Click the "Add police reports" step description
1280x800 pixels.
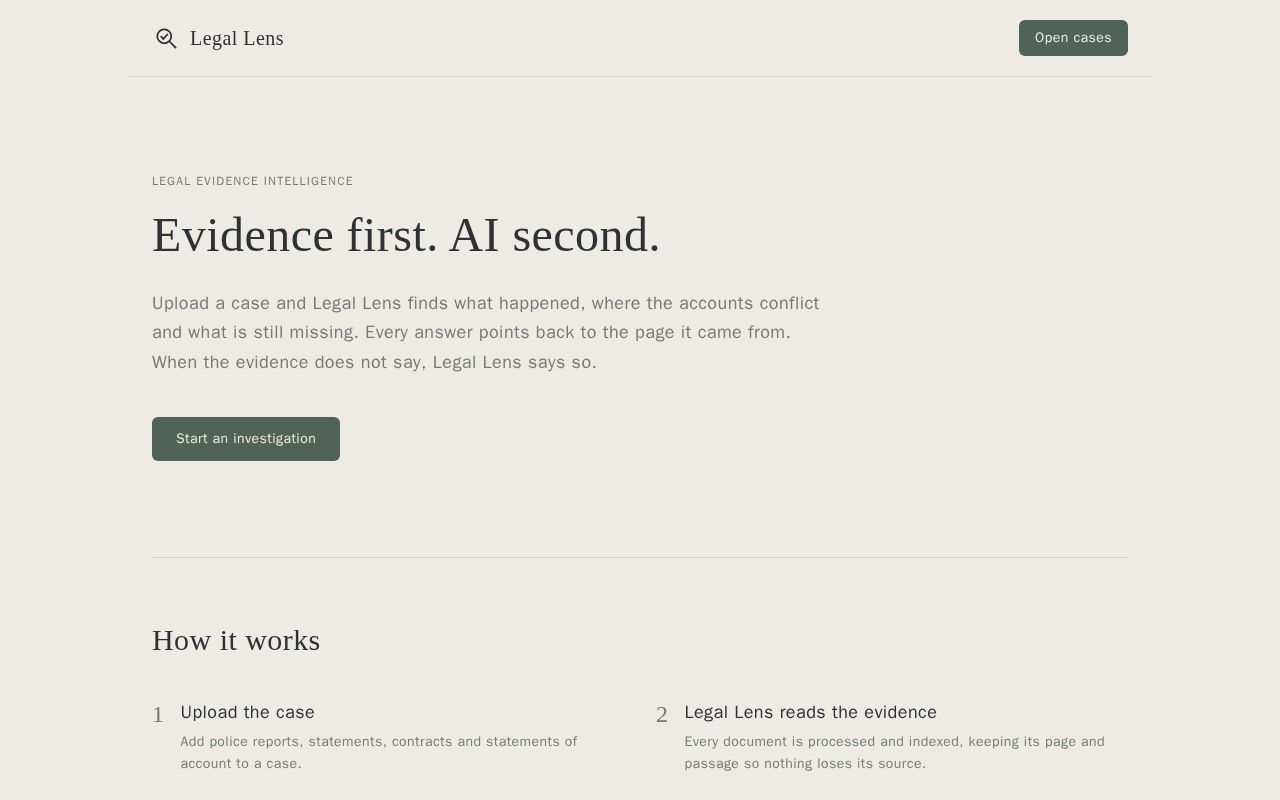click(x=379, y=752)
